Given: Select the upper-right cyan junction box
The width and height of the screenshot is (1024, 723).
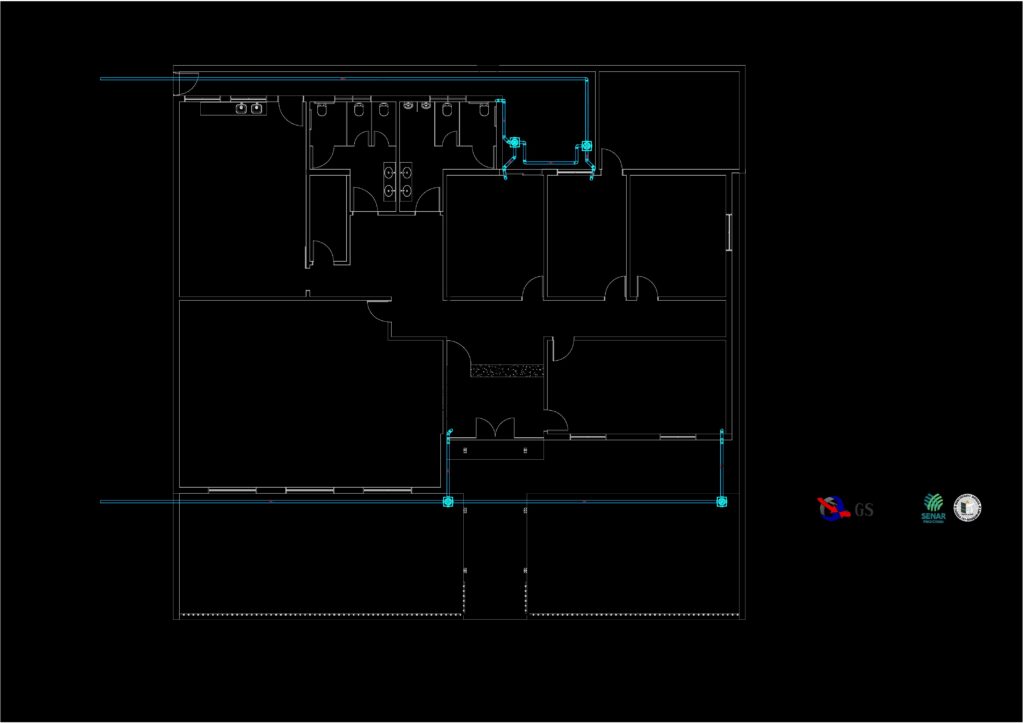Looking at the screenshot, I should 587,145.
